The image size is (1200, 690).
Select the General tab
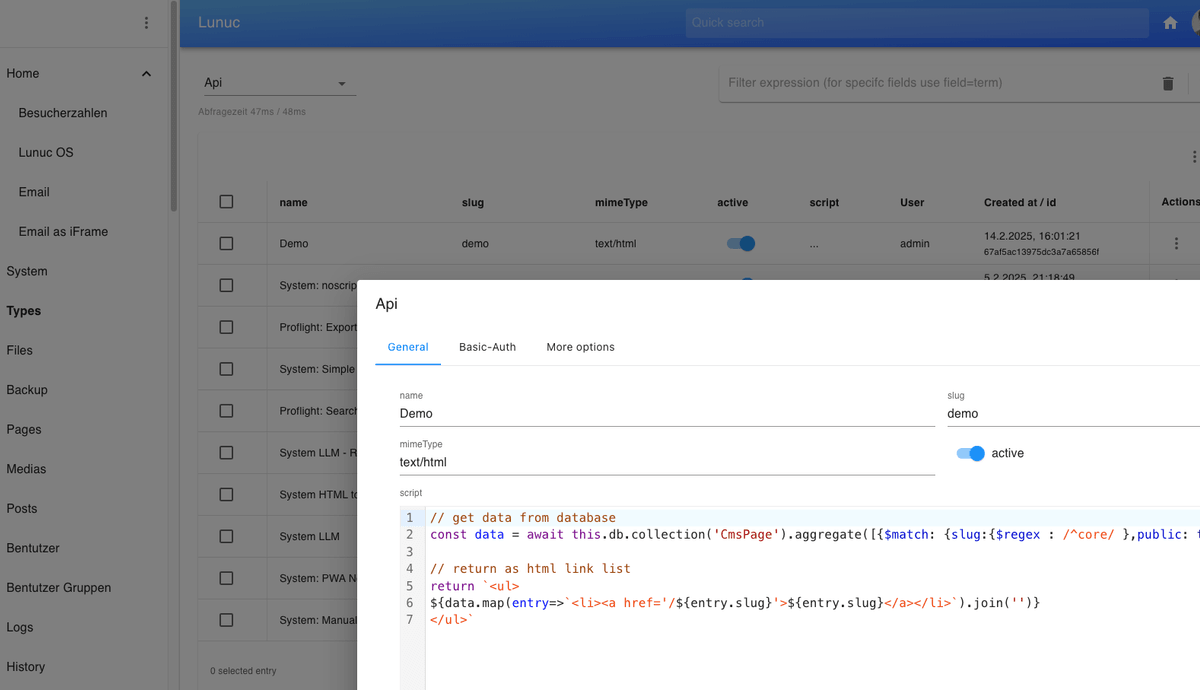point(408,347)
